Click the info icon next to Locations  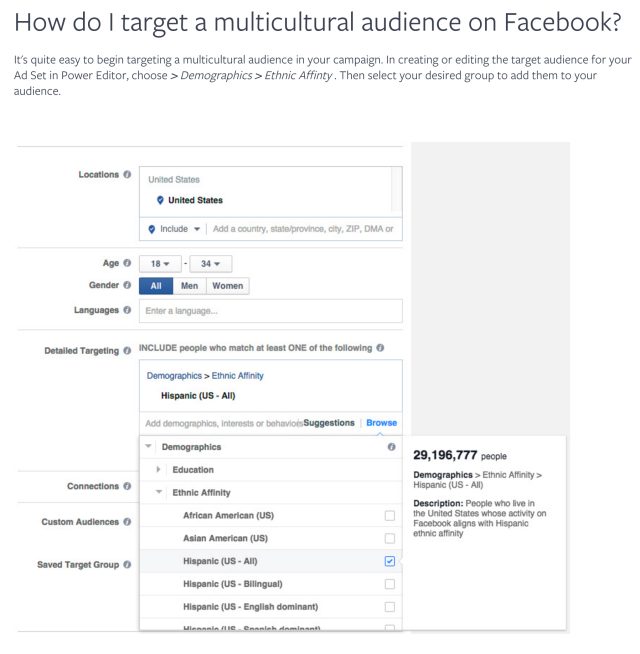click(x=127, y=174)
